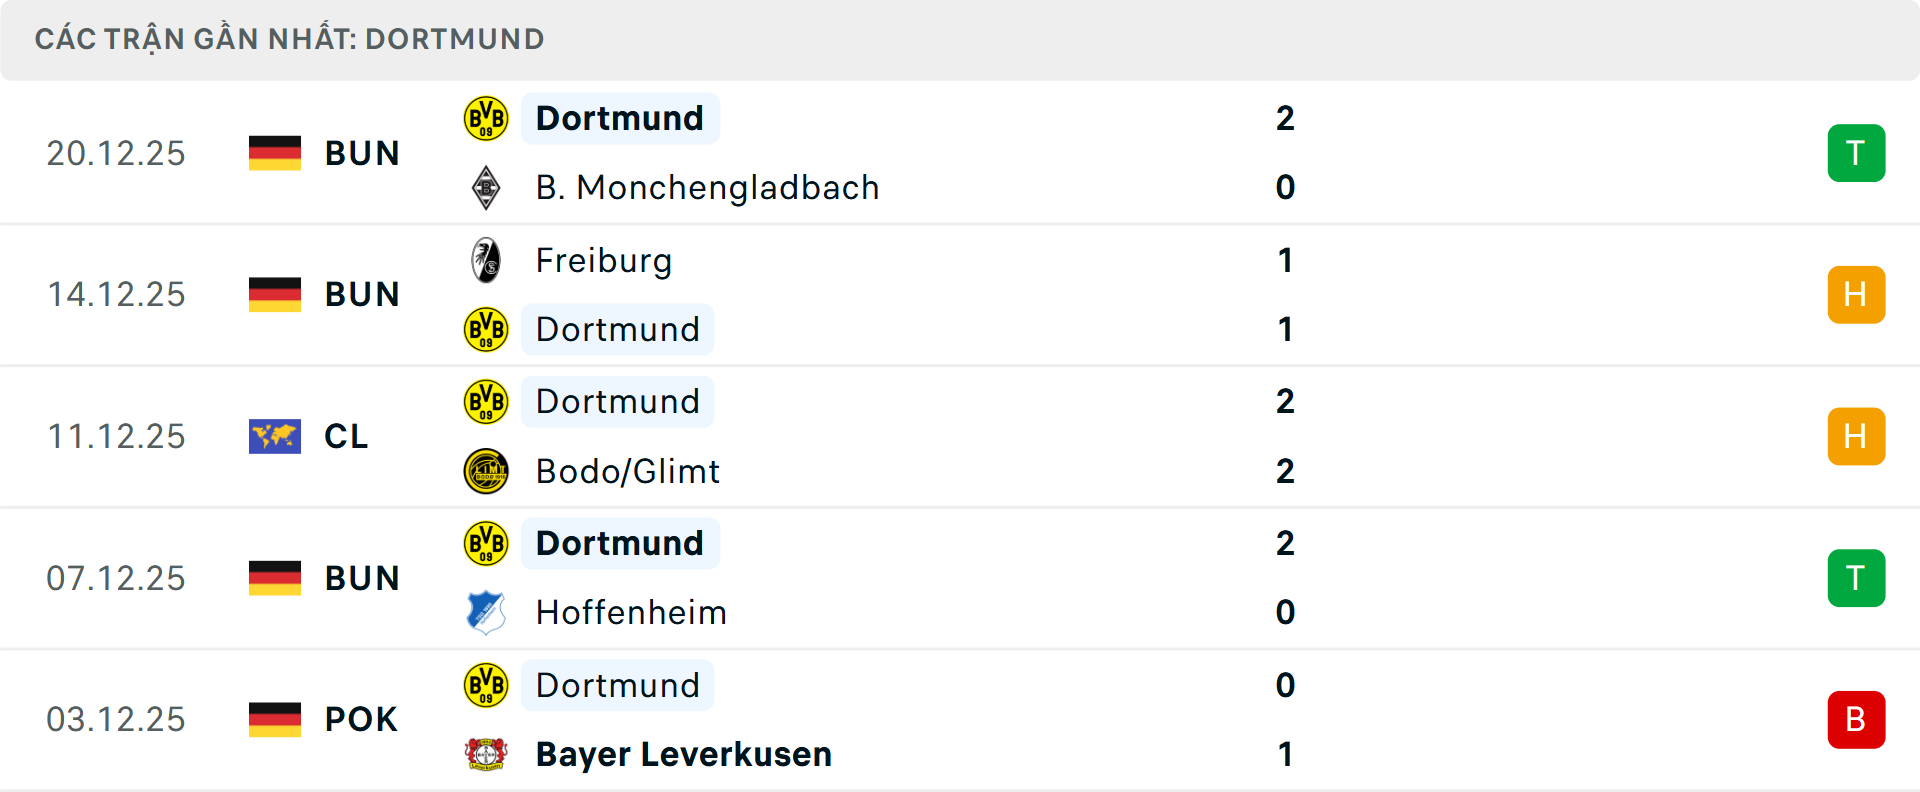Open the Bodo/Glimt club logo
1920x792 pixels.
486,471
